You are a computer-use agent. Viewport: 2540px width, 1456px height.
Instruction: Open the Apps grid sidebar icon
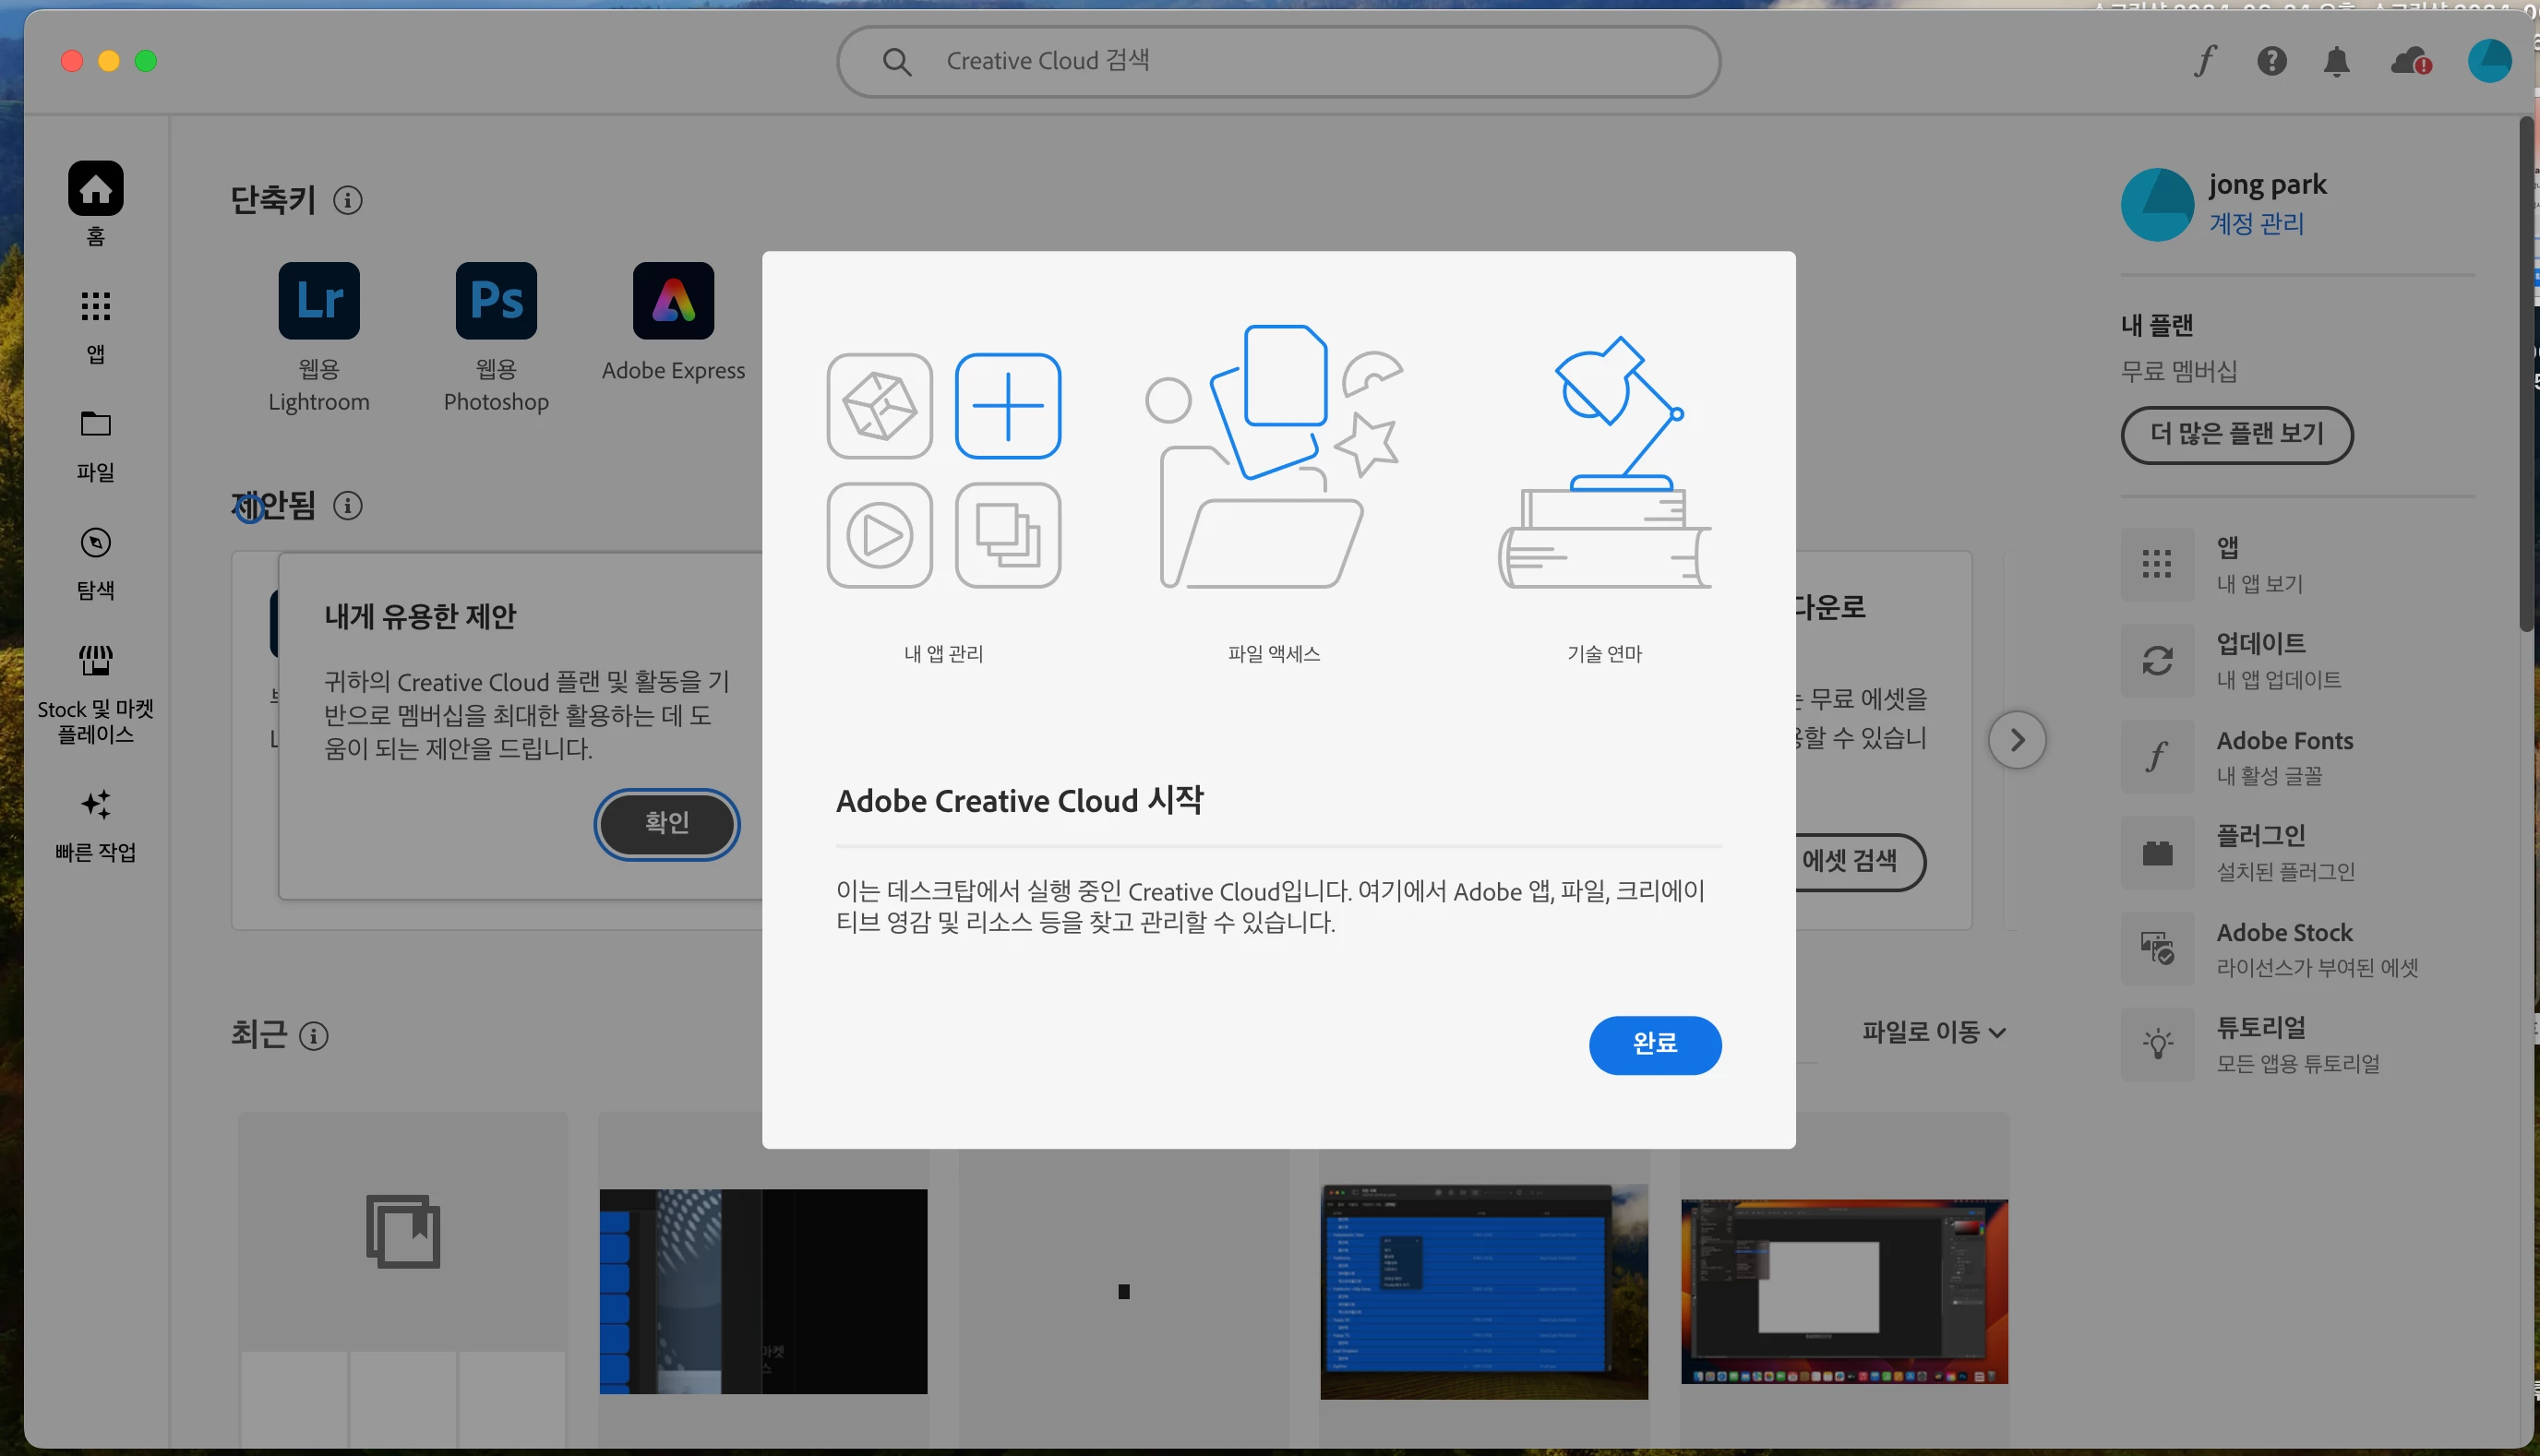95,306
